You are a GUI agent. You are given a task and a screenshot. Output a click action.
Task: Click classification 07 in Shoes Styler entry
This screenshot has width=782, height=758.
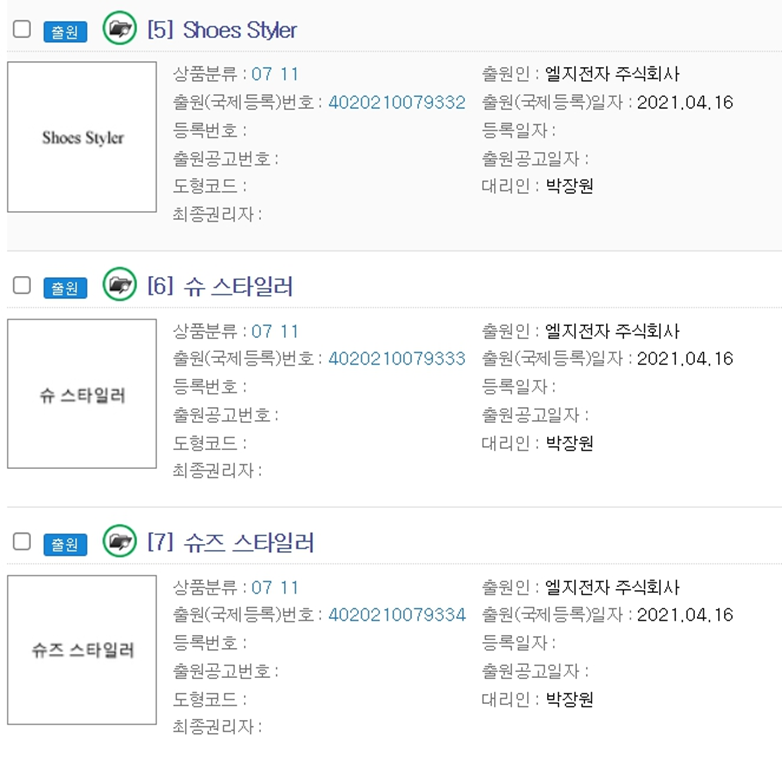[262, 74]
